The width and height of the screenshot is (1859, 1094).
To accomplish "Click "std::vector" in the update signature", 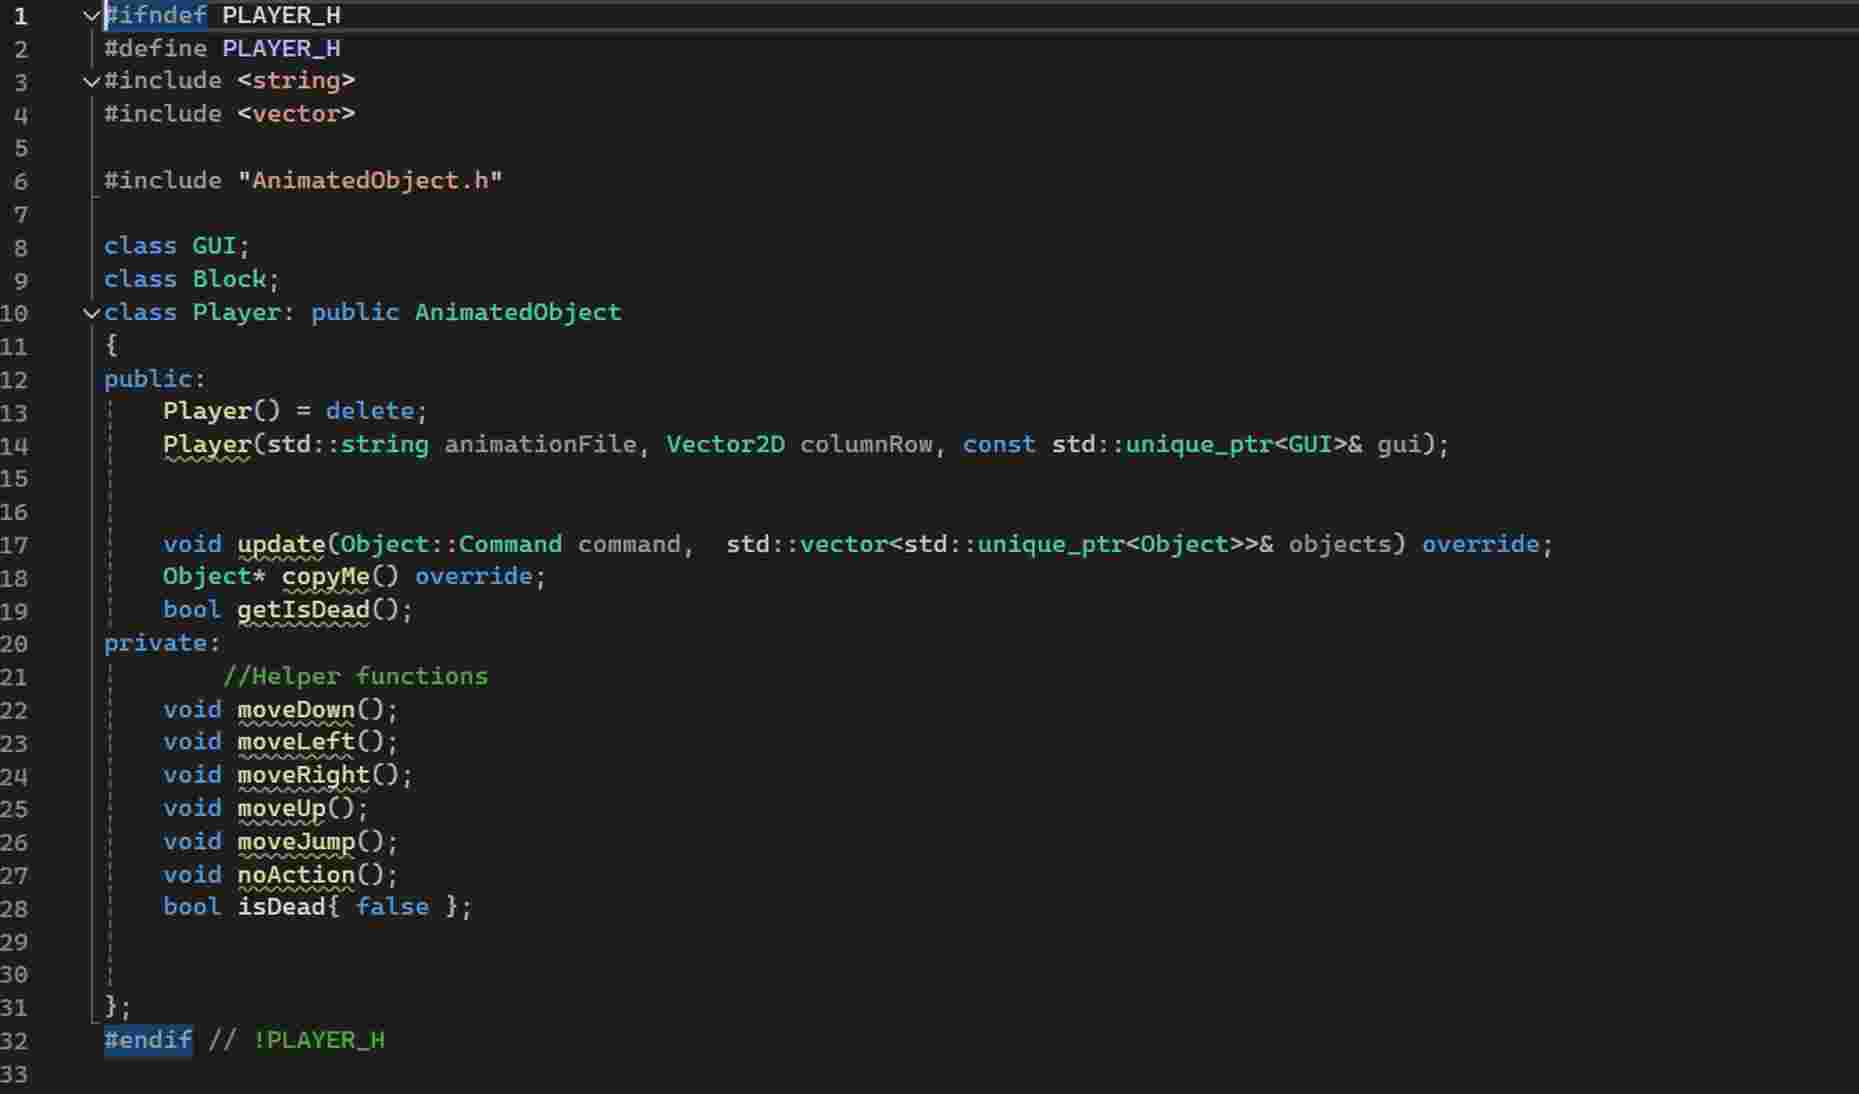I will 807,544.
